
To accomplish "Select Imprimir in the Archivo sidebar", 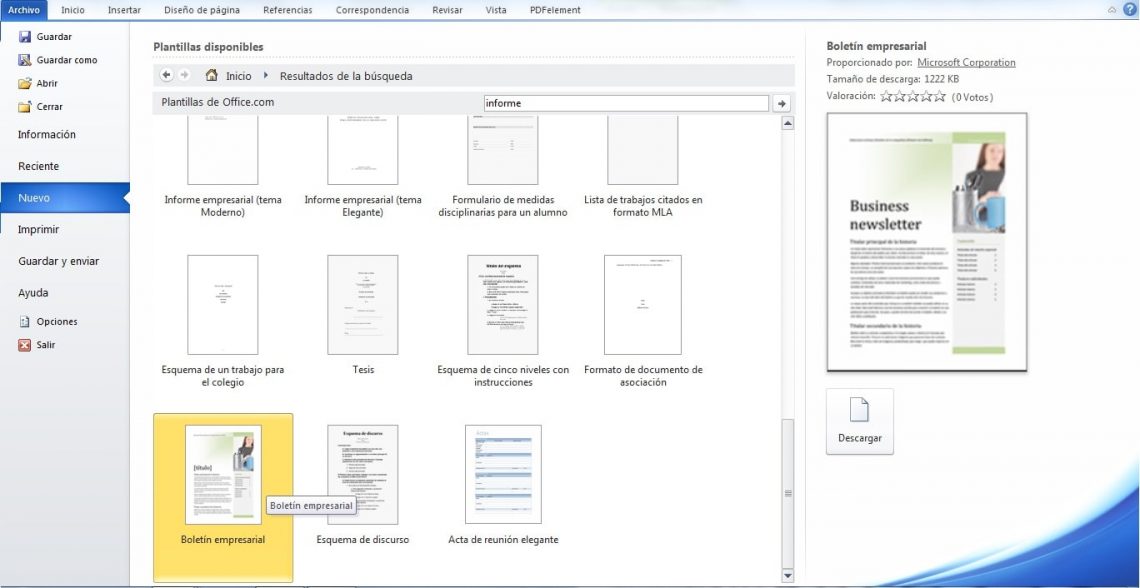I will (36, 229).
